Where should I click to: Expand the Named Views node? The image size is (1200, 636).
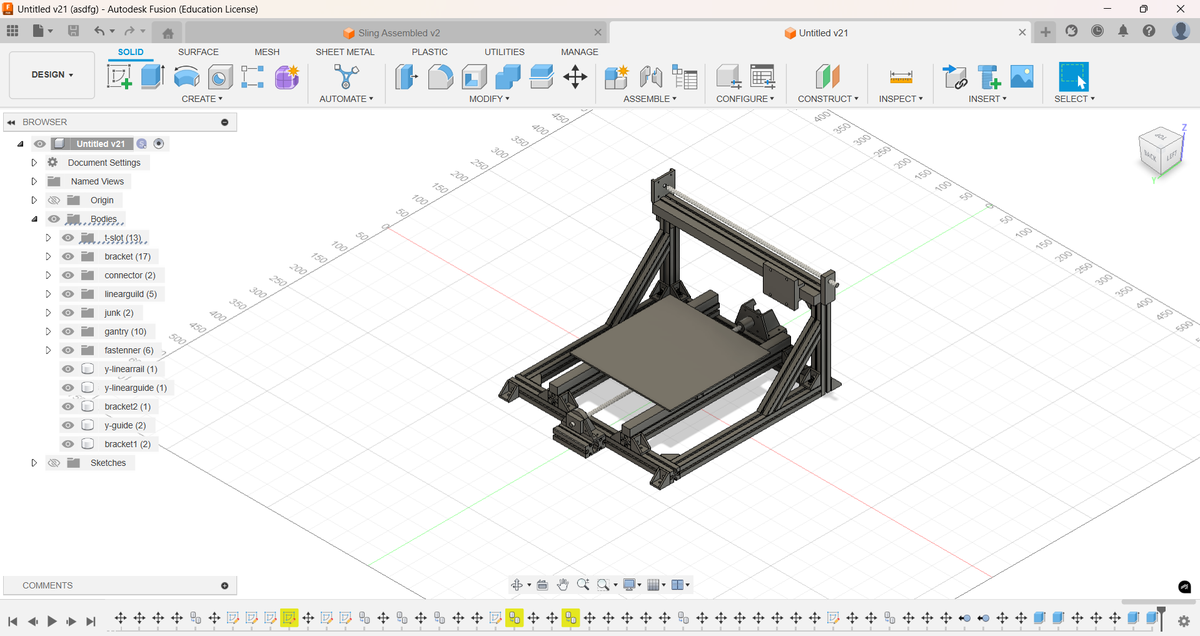coord(34,181)
